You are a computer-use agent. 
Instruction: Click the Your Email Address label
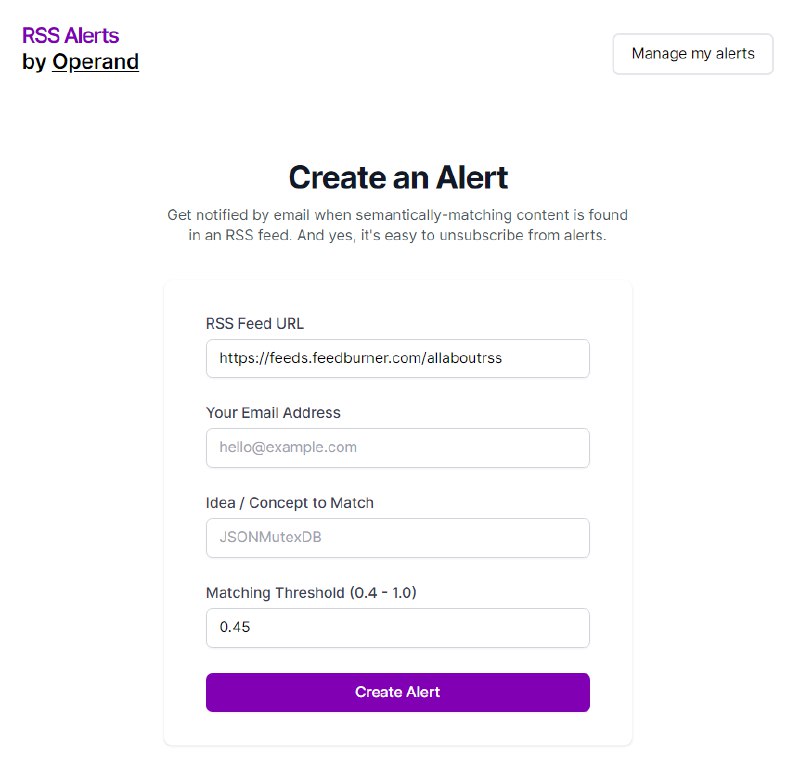tap(272, 413)
